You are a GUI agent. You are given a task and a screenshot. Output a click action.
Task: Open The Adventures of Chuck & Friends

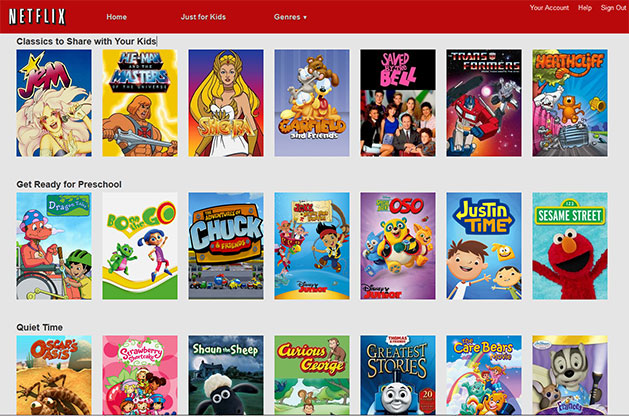226,246
